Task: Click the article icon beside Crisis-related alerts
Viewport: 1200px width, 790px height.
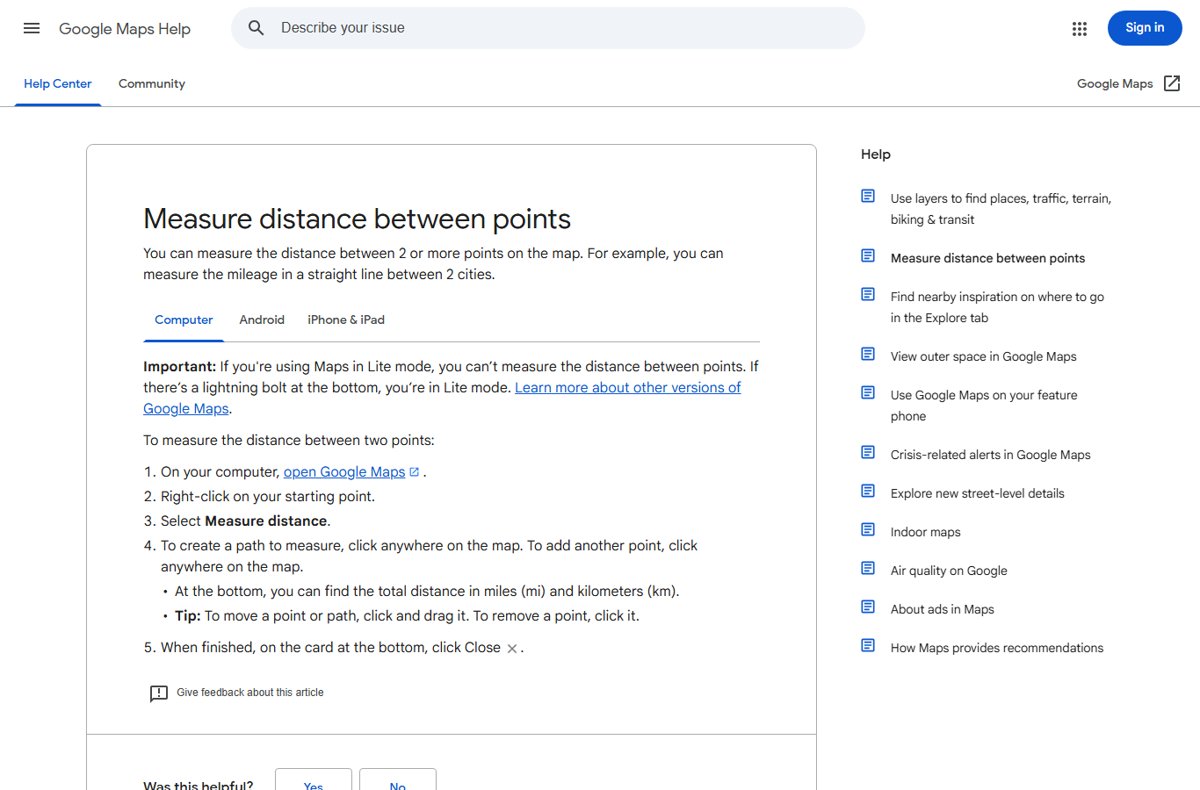Action: click(x=868, y=453)
